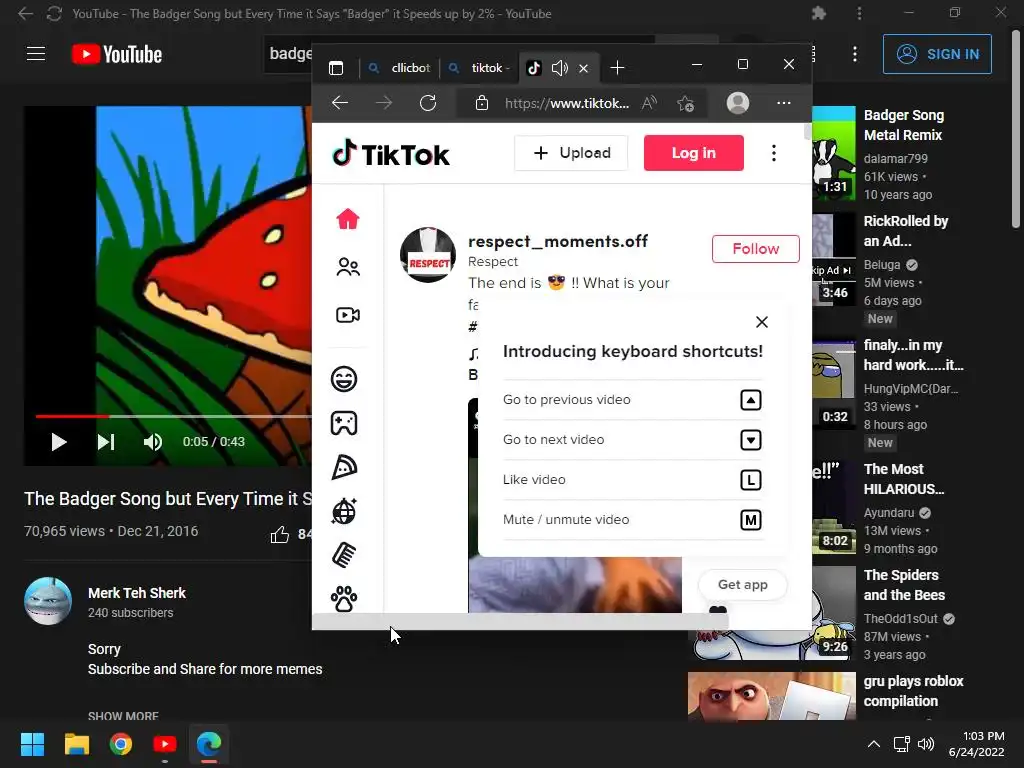
Task: Open Edge settings and more menu
Action: (784, 103)
